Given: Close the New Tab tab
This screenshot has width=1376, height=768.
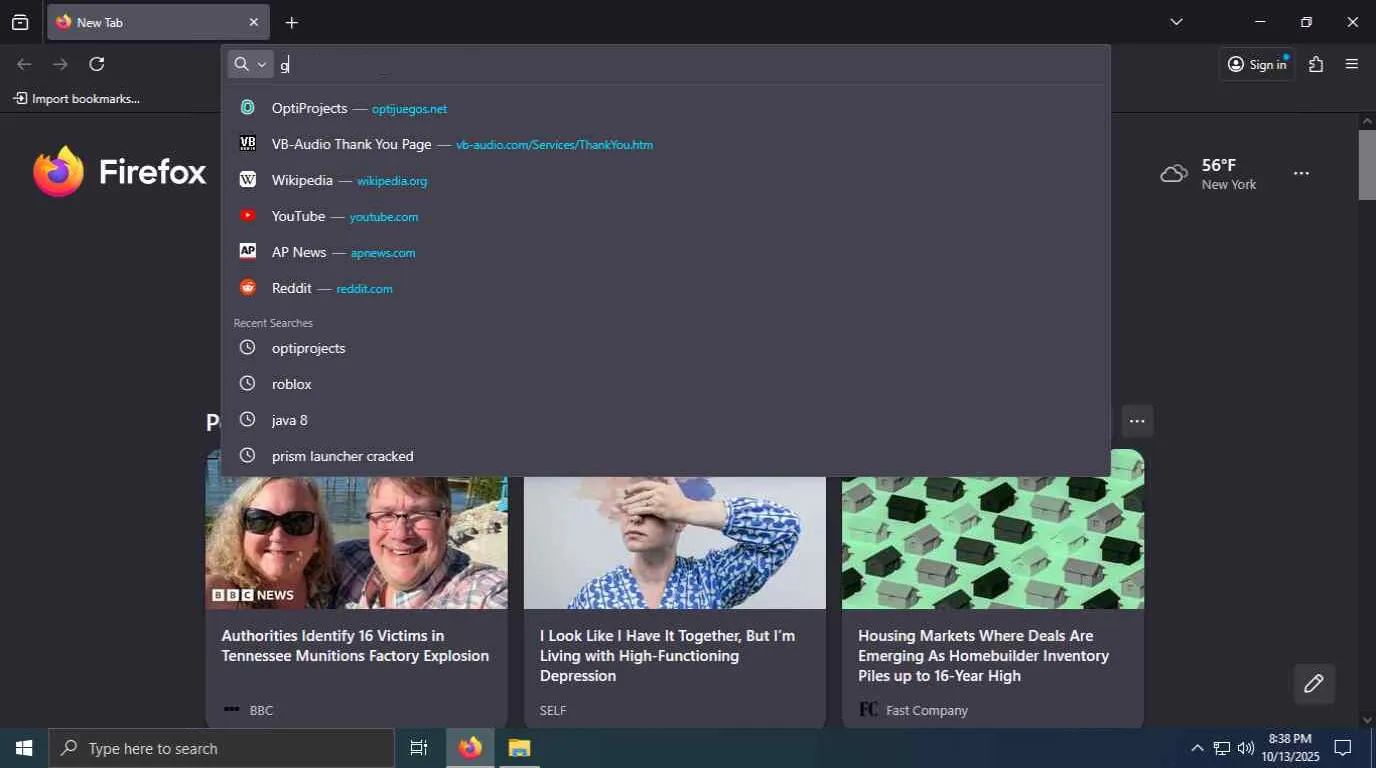Looking at the screenshot, I should (x=253, y=22).
